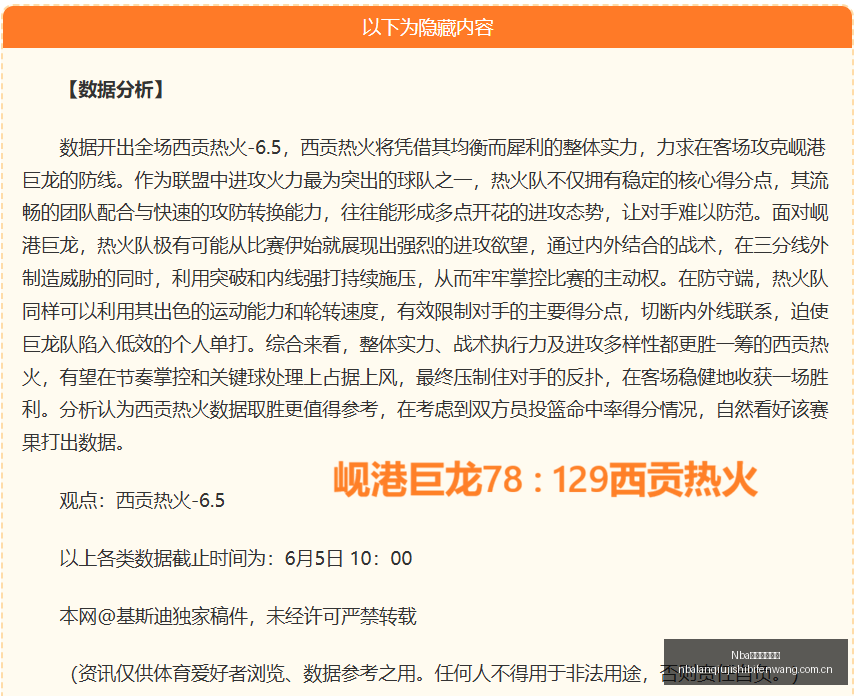Click the sentence 综合来看，整体实力
Screen dimensions: 859x696
click(350, 344)
